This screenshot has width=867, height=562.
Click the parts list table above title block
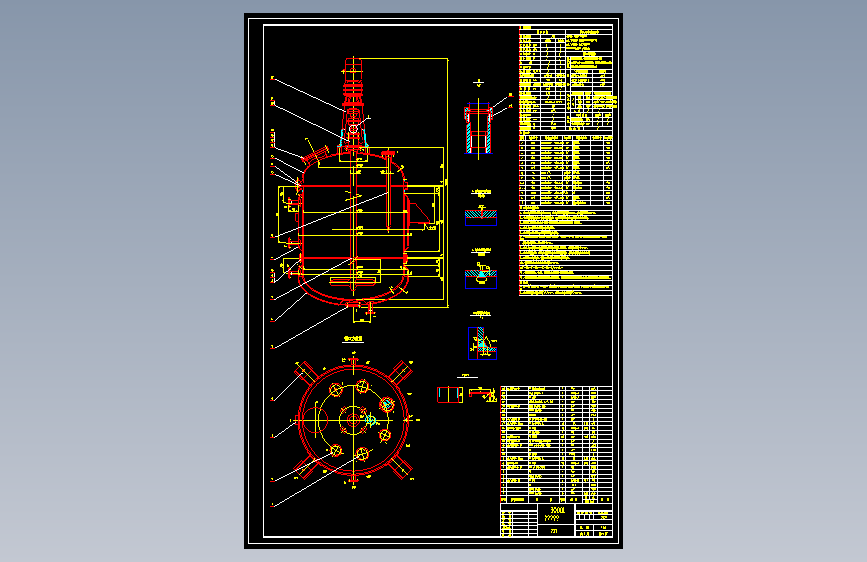[x=556, y=444]
